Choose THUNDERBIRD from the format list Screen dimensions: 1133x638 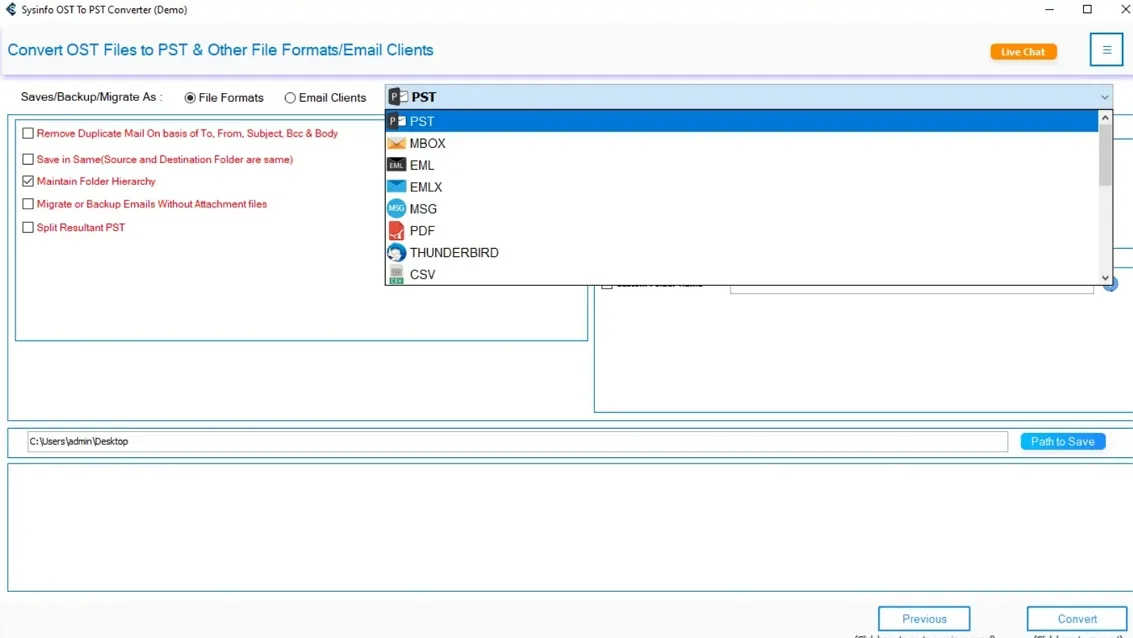[x=742, y=252]
